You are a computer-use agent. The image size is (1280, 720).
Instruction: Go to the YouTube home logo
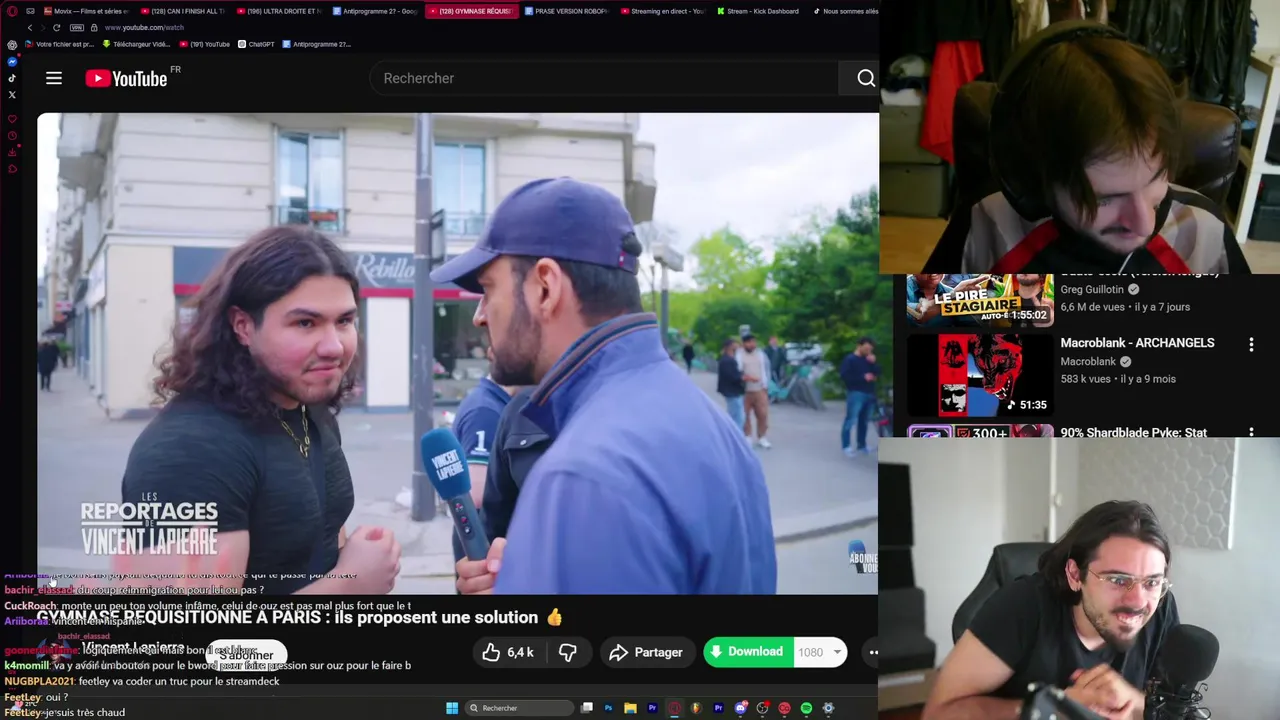tap(127, 78)
